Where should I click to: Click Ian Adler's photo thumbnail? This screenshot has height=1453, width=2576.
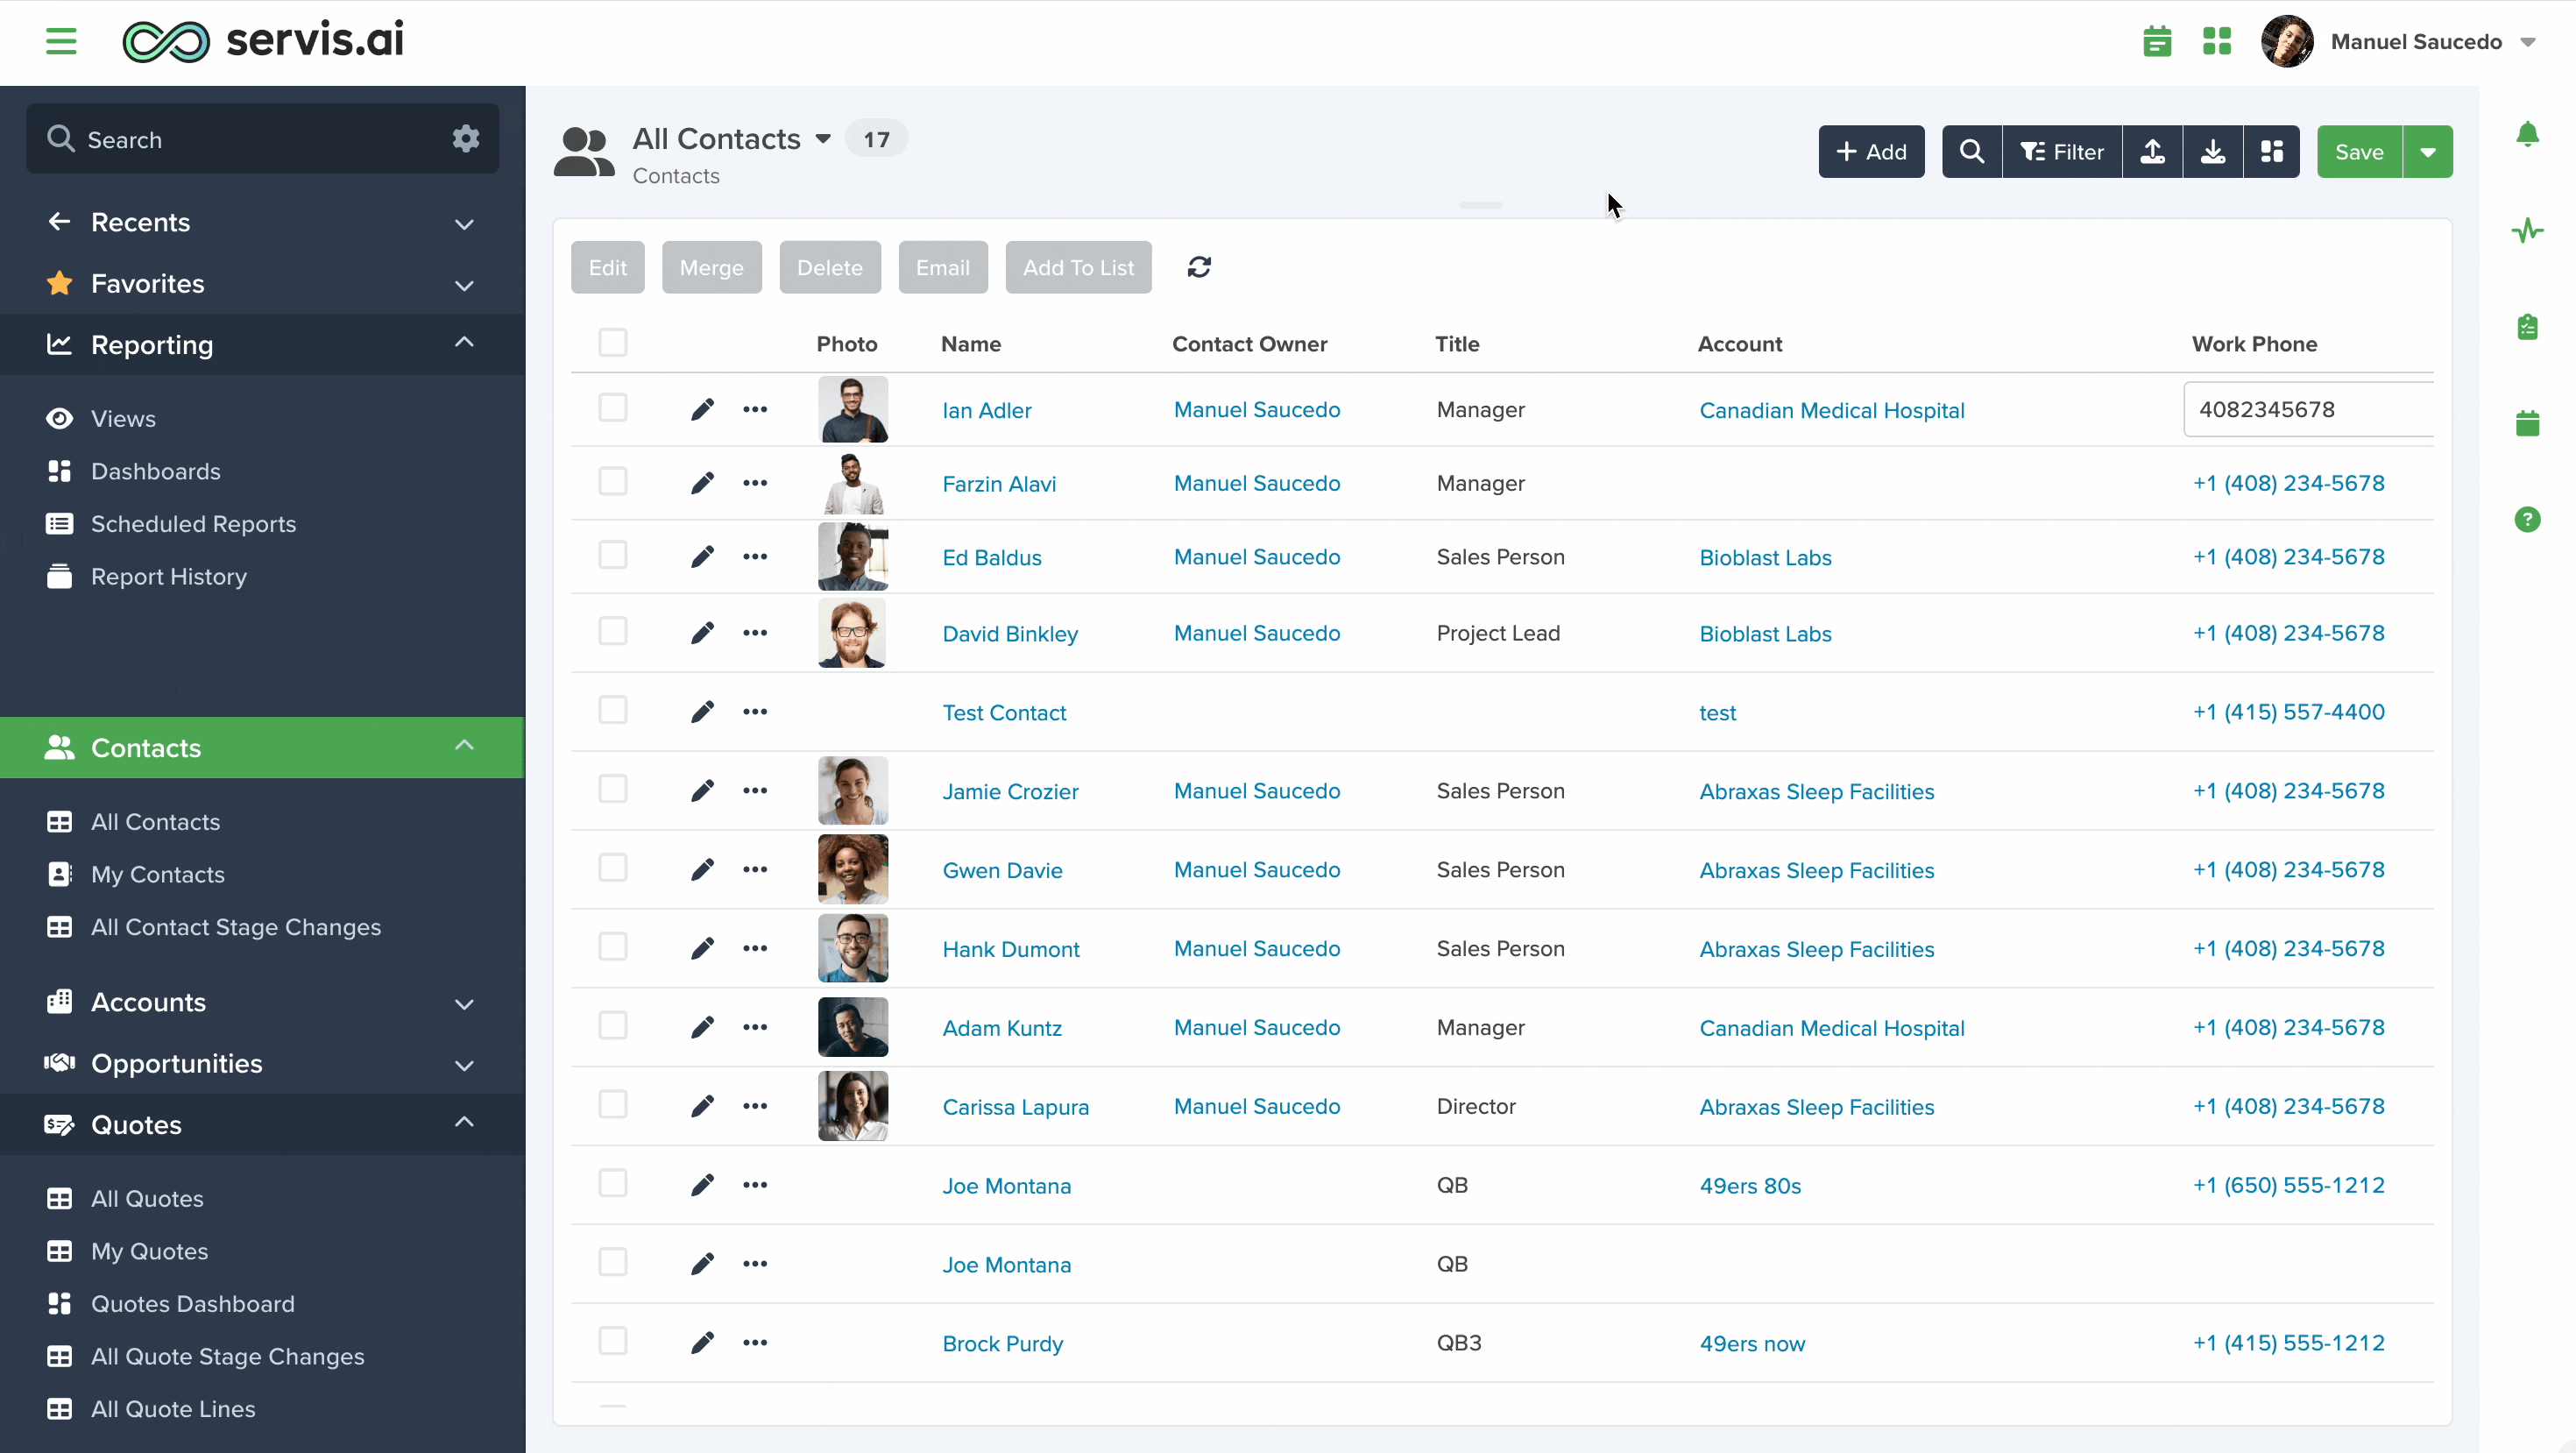tap(853, 409)
